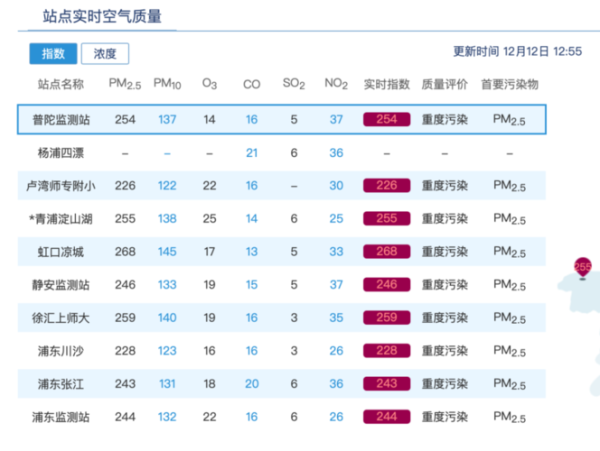This screenshot has width=600, height=451.
Task: Select the 静安监测站 station name
Action: point(60,285)
